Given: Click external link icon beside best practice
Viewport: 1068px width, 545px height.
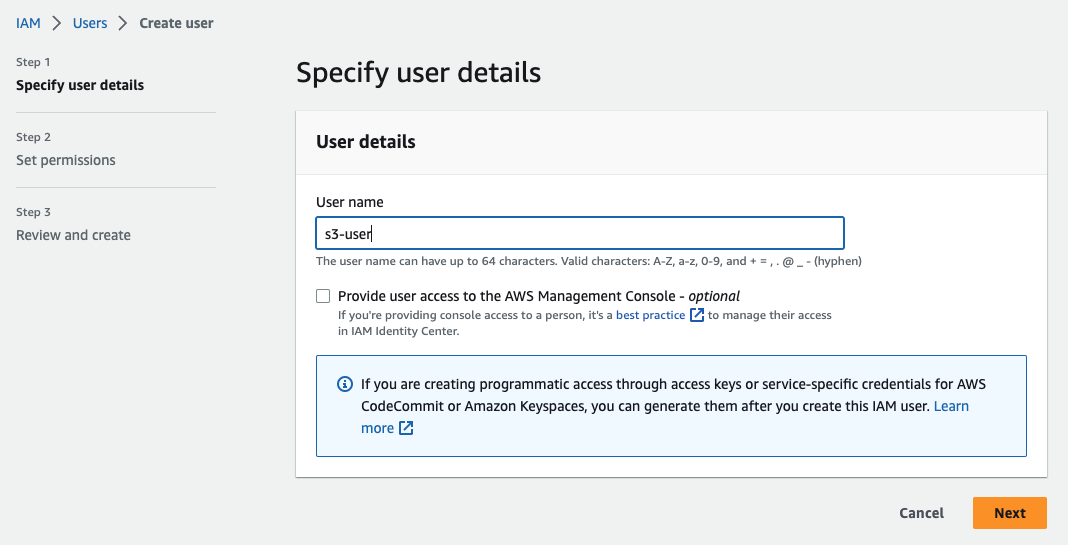Looking at the screenshot, I should [x=697, y=315].
